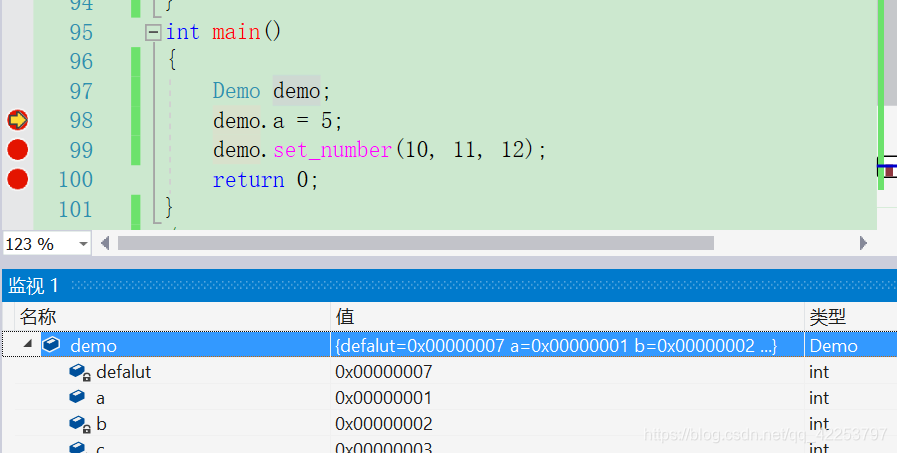Click the int keyword on line 95
Image resolution: width=897 pixels, height=453 pixels.
coord(182,32)
